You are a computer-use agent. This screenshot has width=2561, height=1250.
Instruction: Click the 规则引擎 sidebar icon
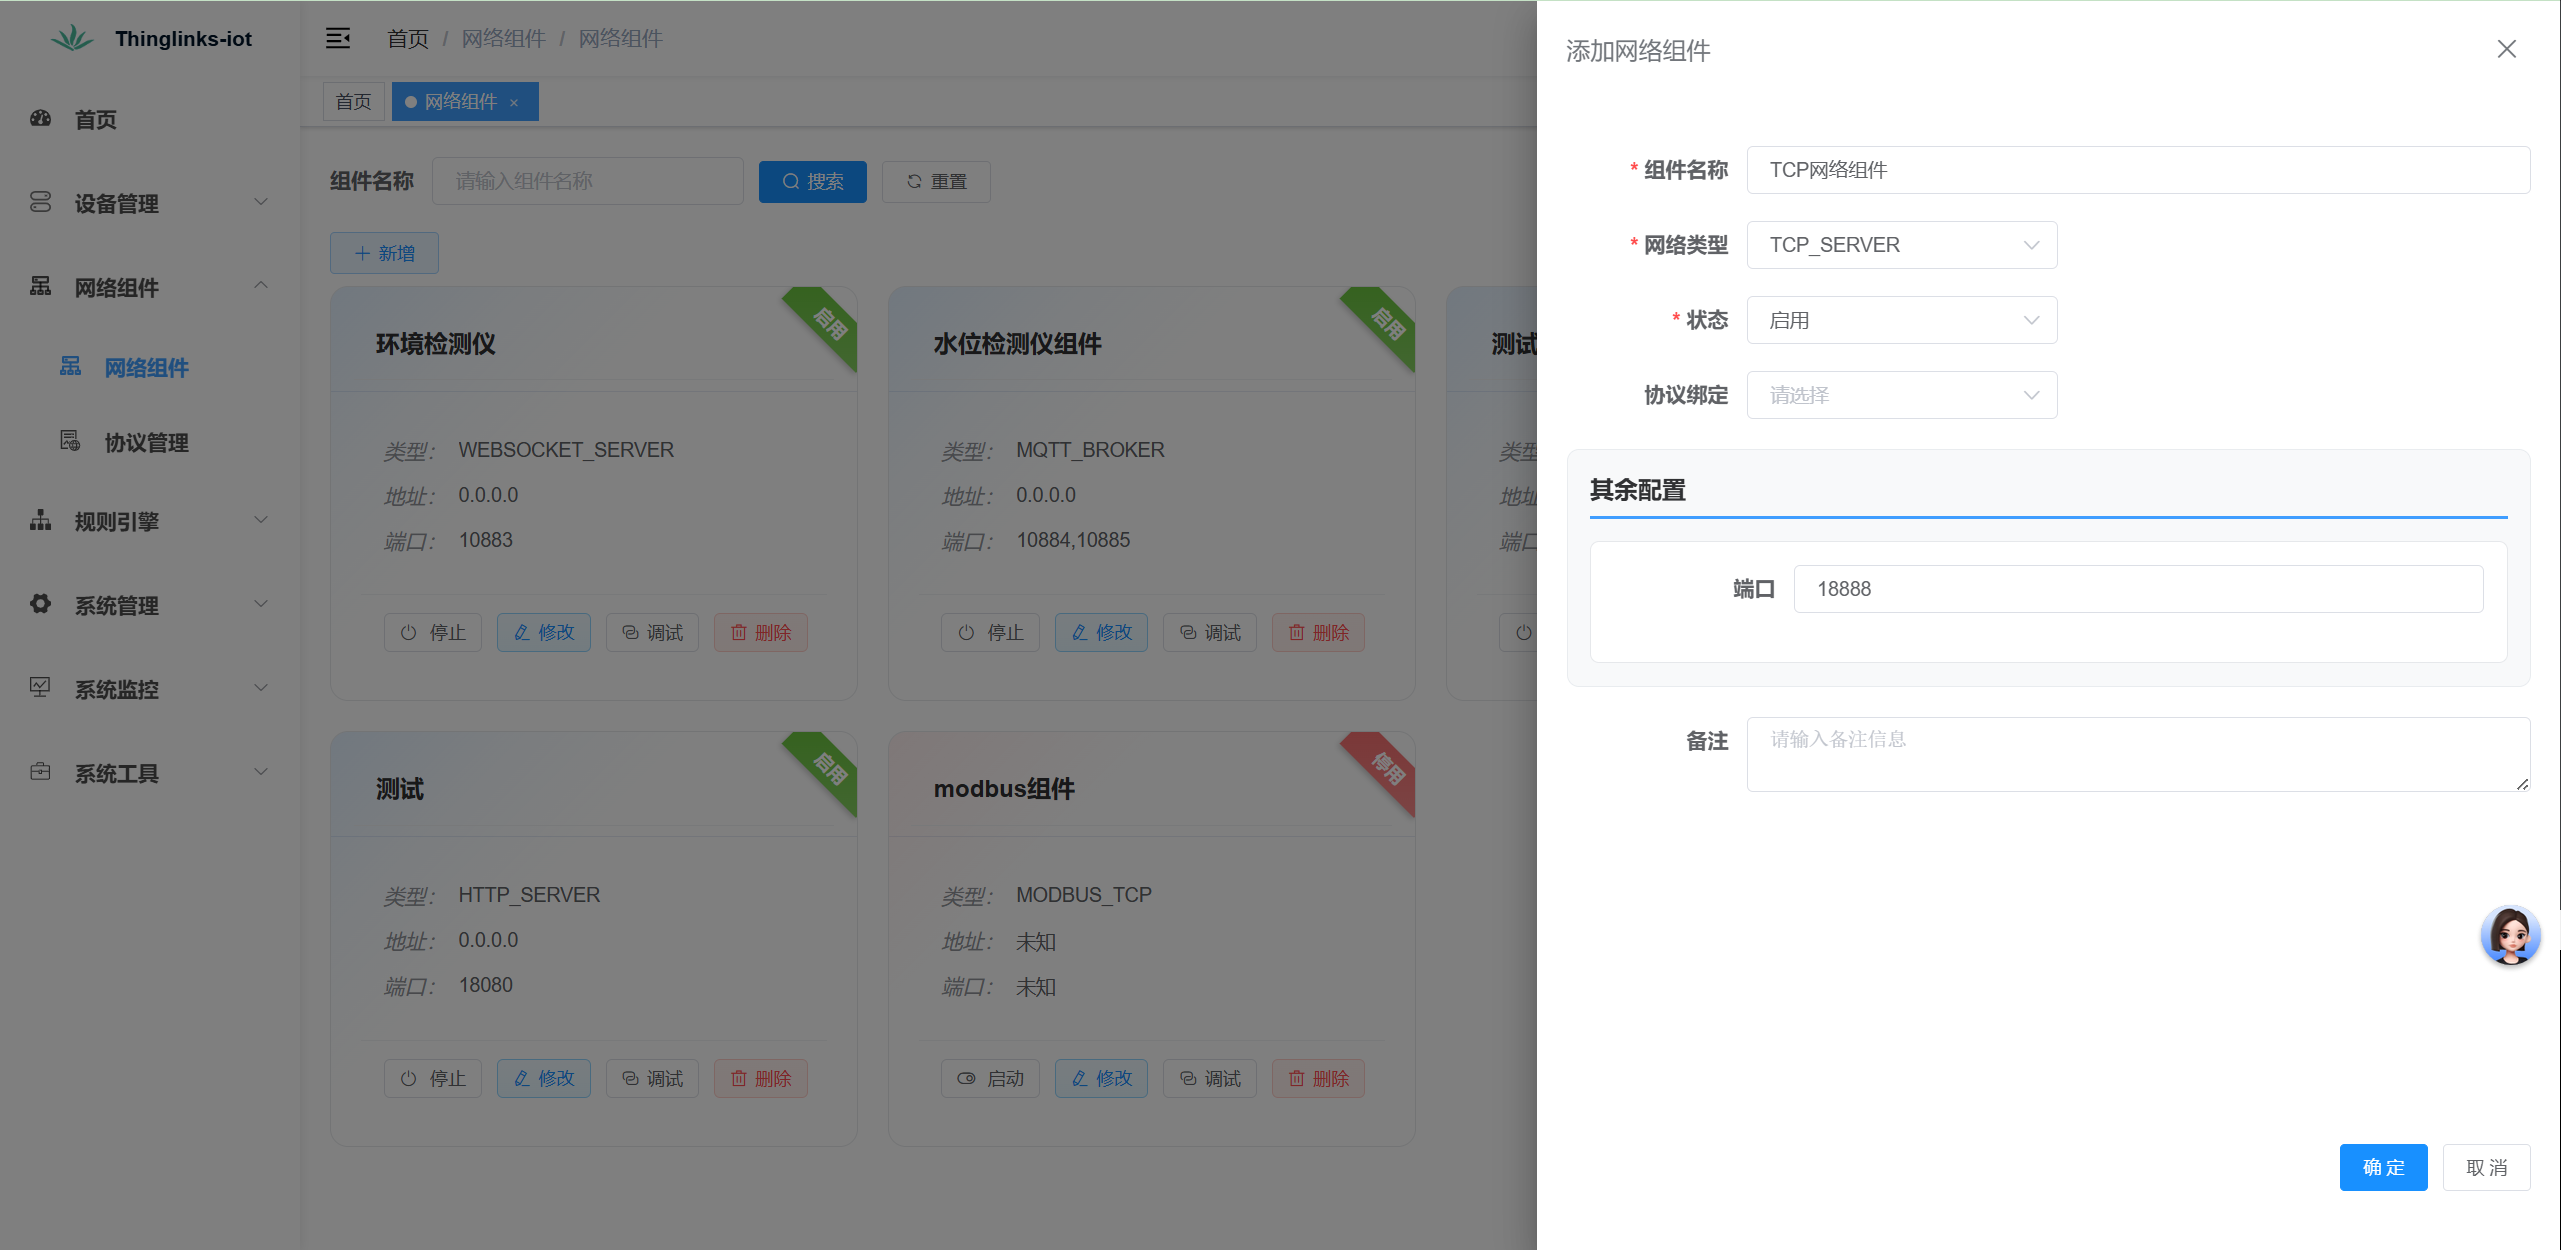pyautogui.click(x=40, y=521)
